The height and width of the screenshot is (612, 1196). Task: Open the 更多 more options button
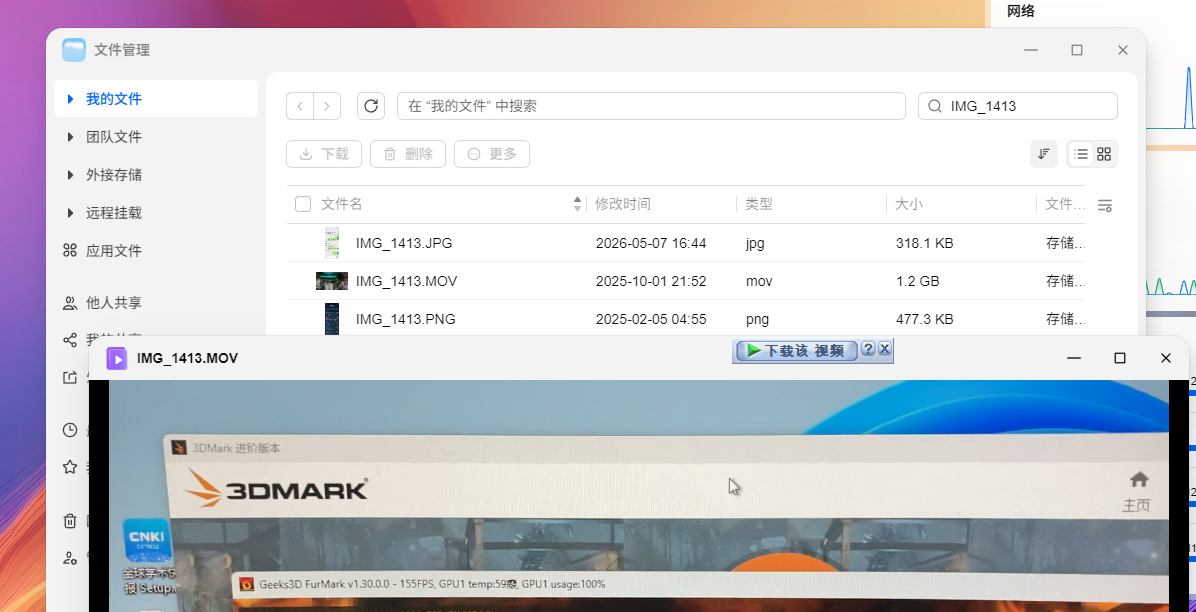click(492, 154)
